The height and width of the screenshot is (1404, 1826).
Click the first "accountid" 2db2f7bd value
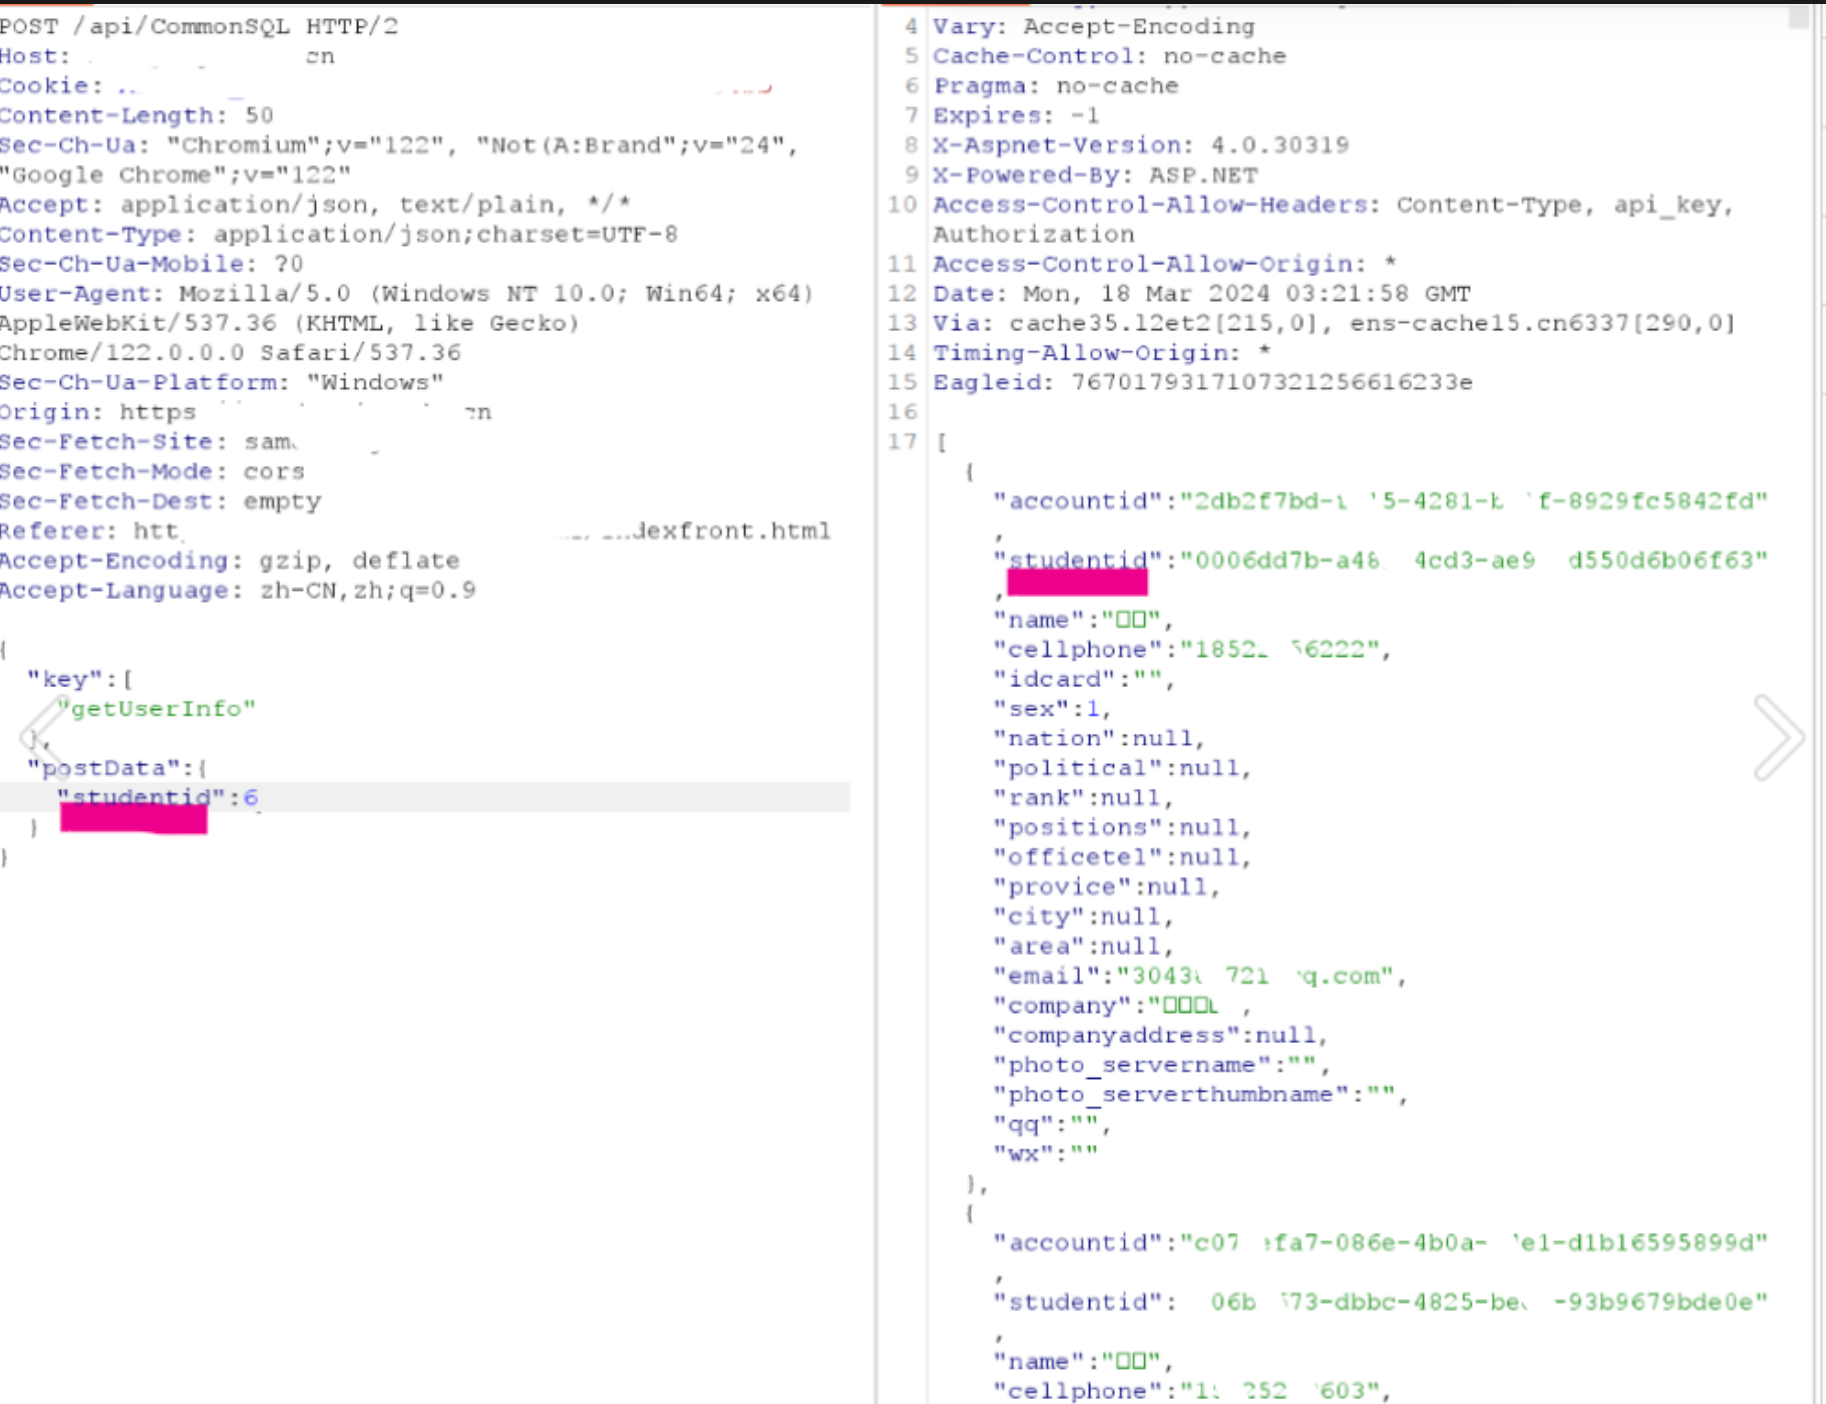click(x=1474, y=501)
